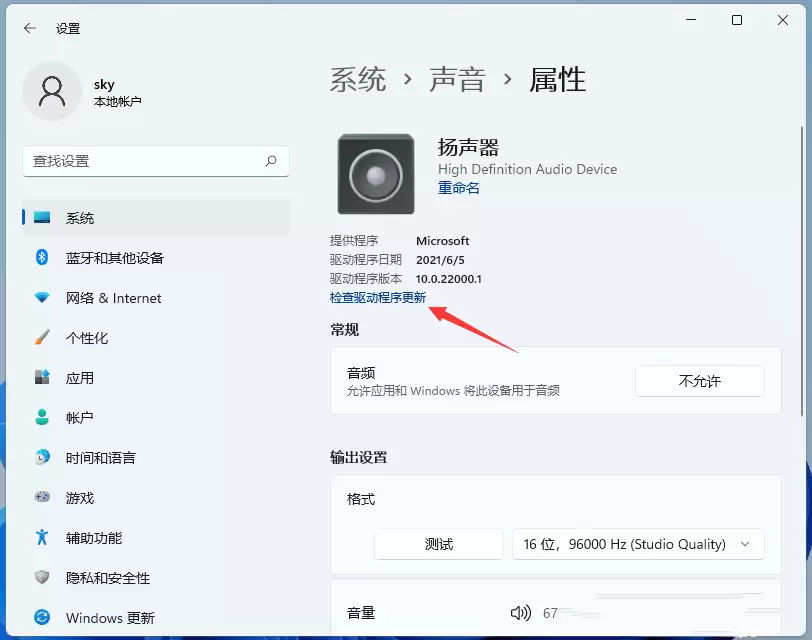Click the speaker volume icon beside 音量
Viewport: 812px width, 640px height.
point(521,614)
